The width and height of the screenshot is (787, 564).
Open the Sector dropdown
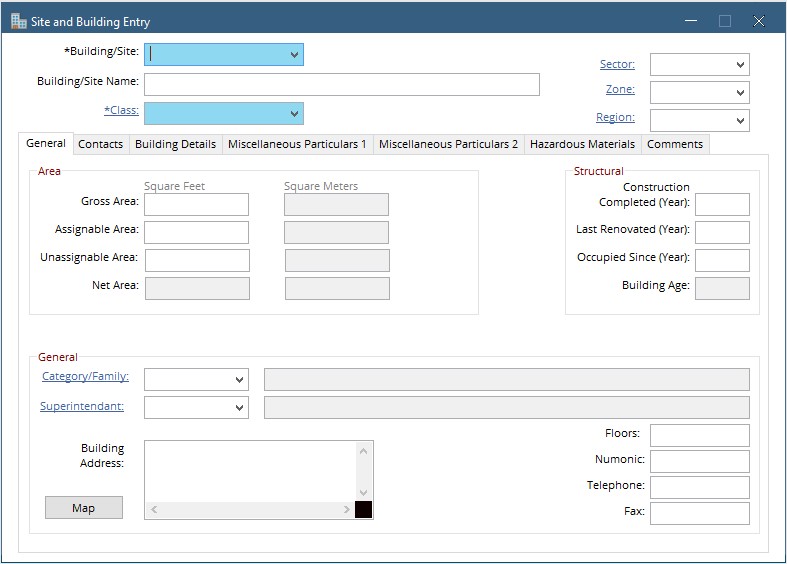pyautogui.click(x=740, y=65)
